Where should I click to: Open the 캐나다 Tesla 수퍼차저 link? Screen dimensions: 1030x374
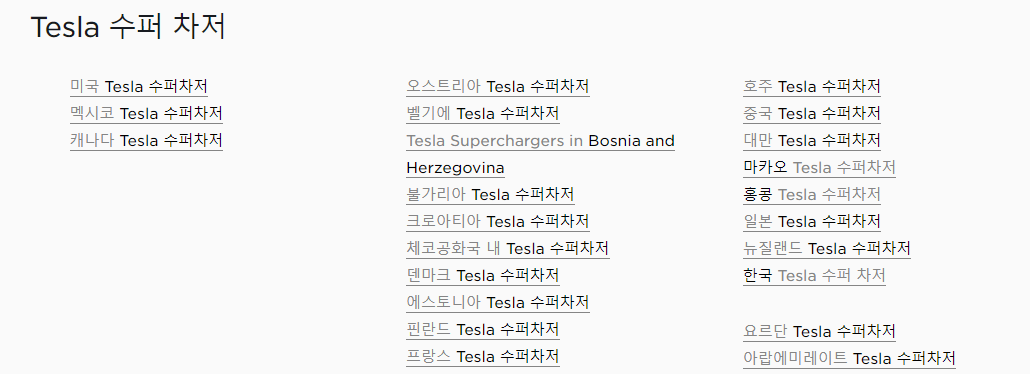pyautogui.click(x=146, y=141)
